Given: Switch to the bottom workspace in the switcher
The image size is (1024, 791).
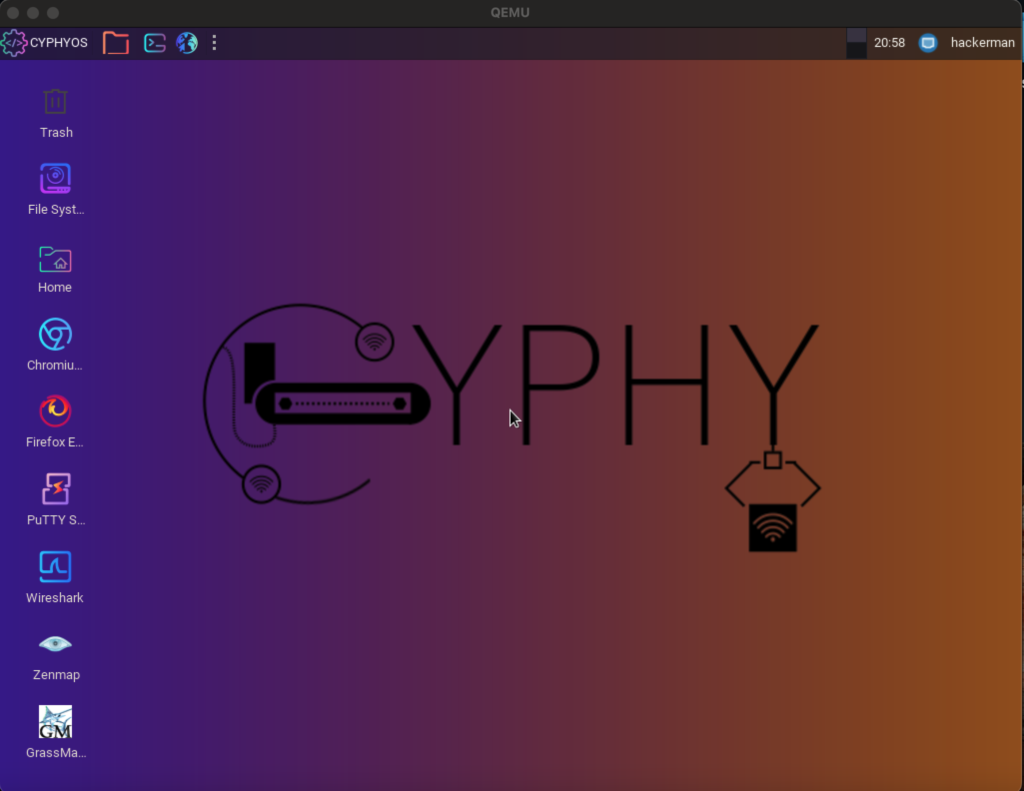Looking at the screenshot, I should [856, 50].
